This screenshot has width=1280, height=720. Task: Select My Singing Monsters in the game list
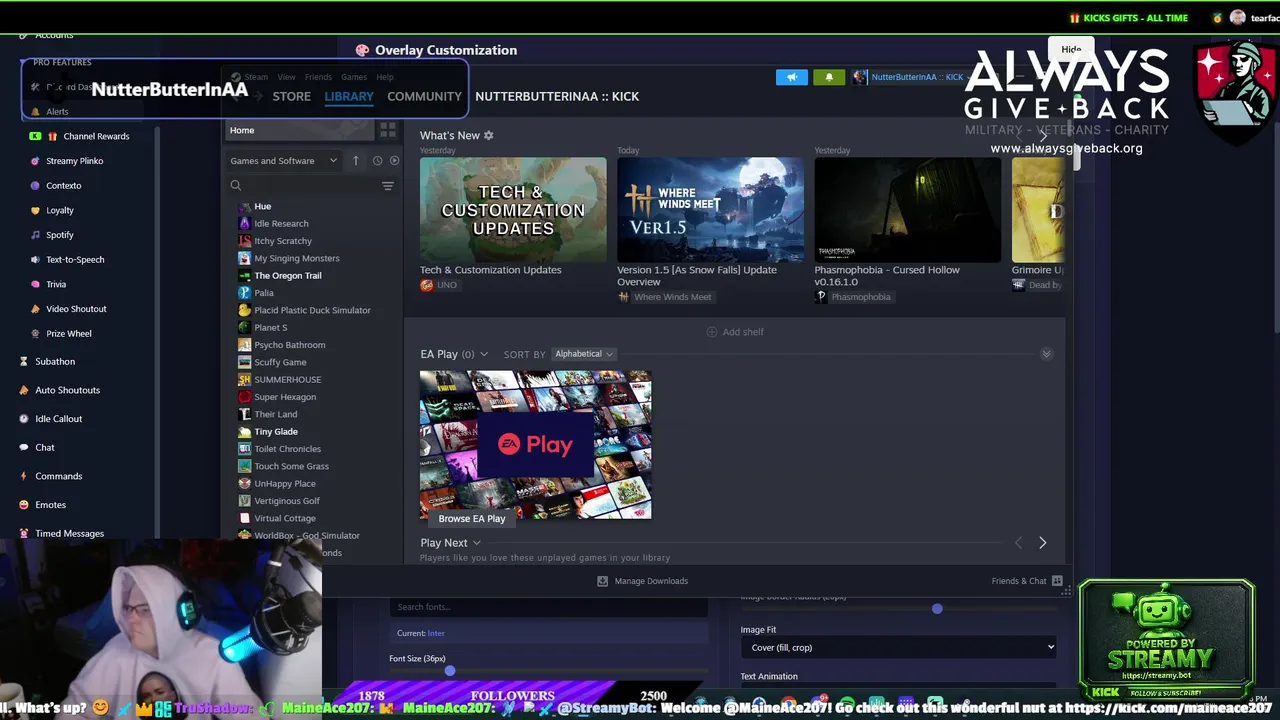(296, 258)
